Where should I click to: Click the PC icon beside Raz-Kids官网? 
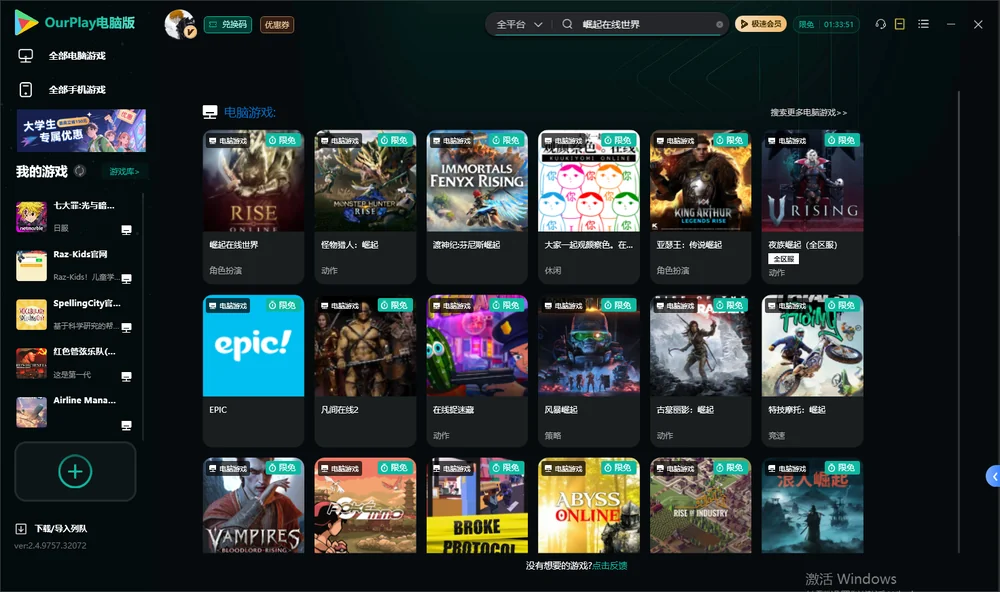[126, 279]
